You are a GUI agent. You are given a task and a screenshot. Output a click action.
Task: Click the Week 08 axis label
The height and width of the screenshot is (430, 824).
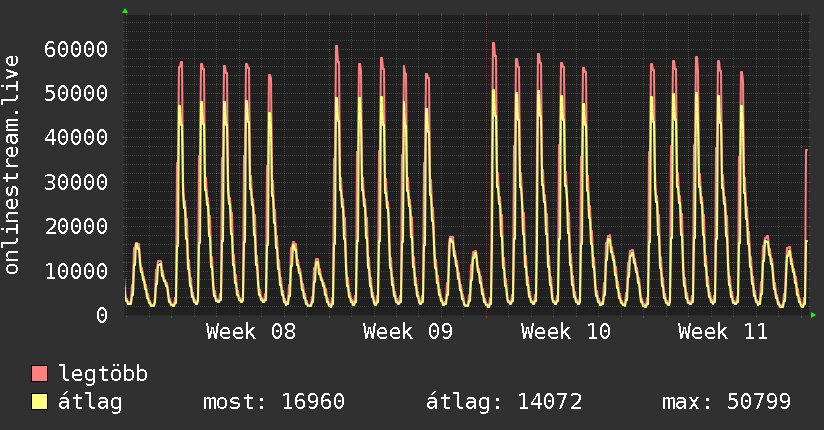251,332
